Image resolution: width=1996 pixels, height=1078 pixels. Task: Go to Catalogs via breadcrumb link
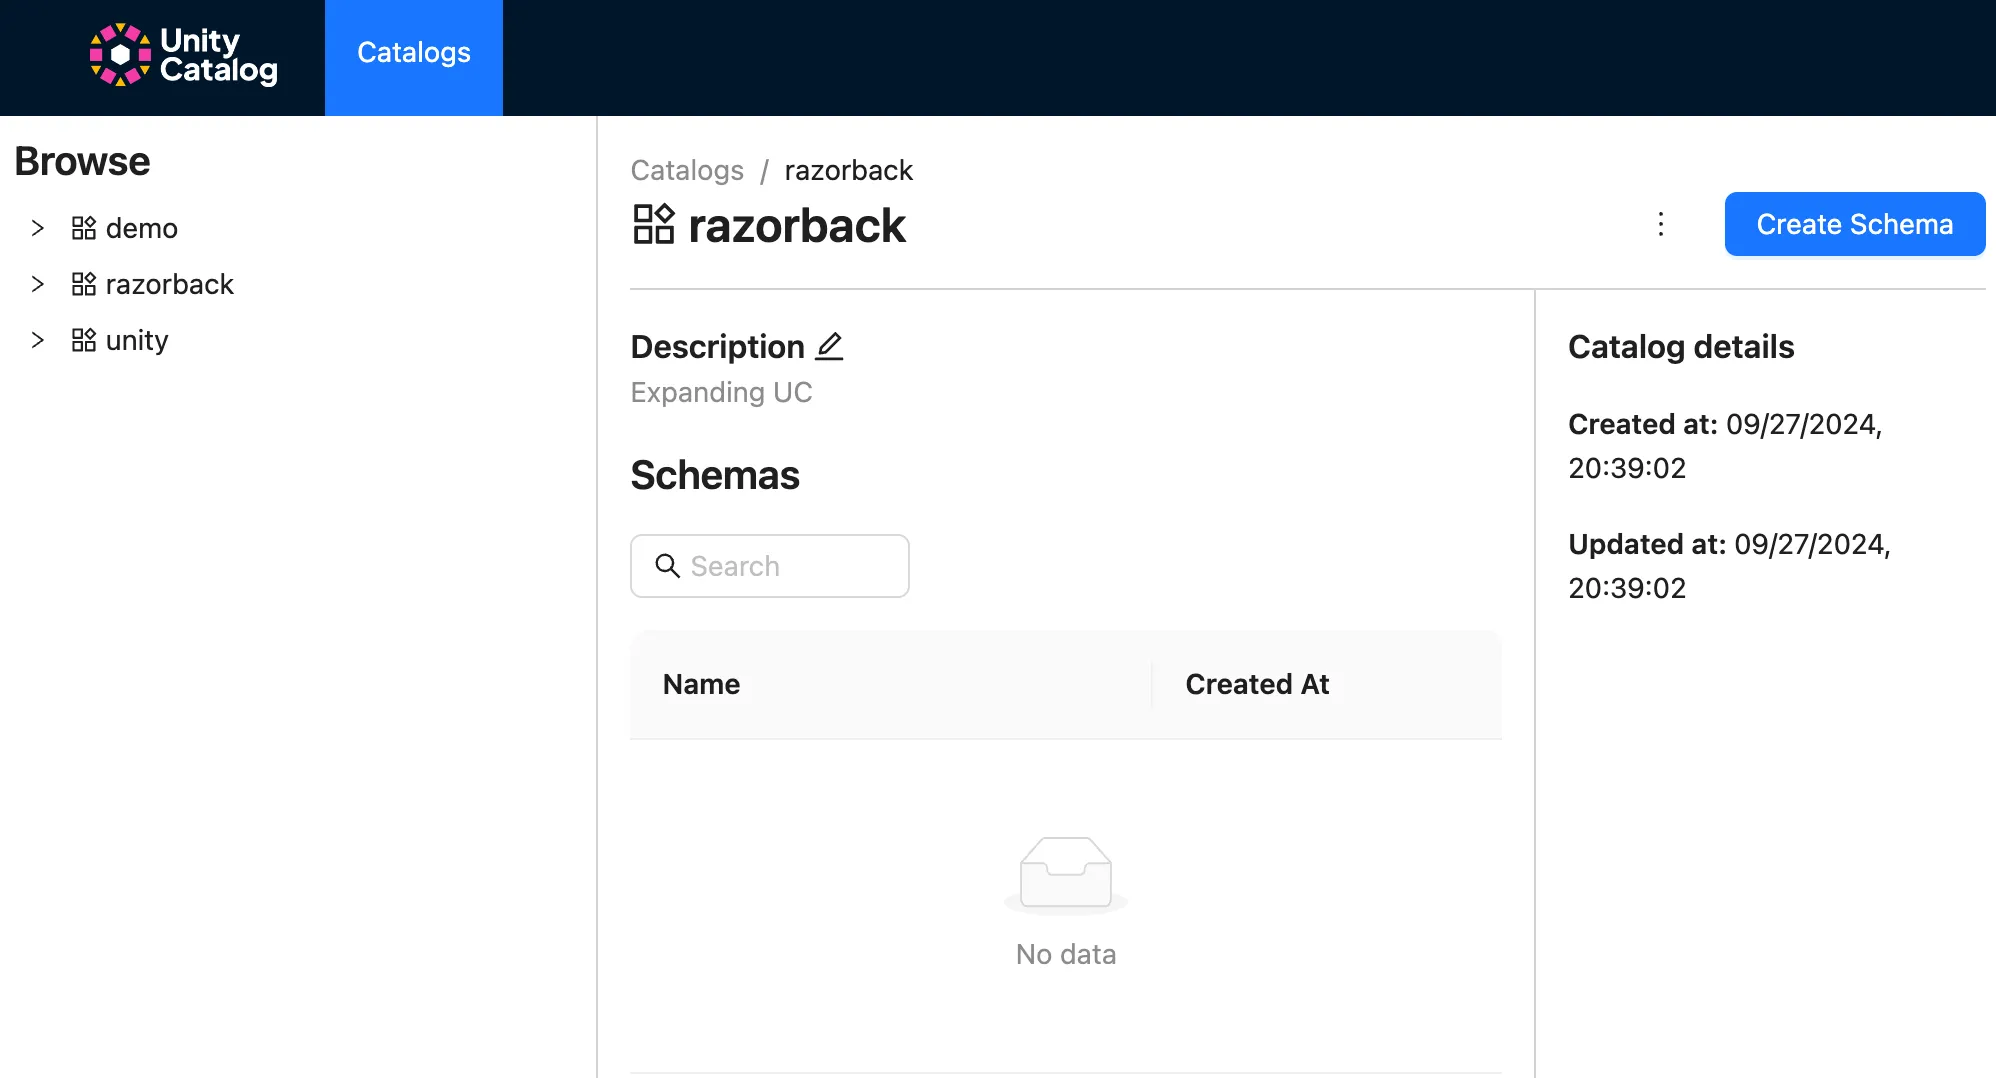(x=687, y=171)
